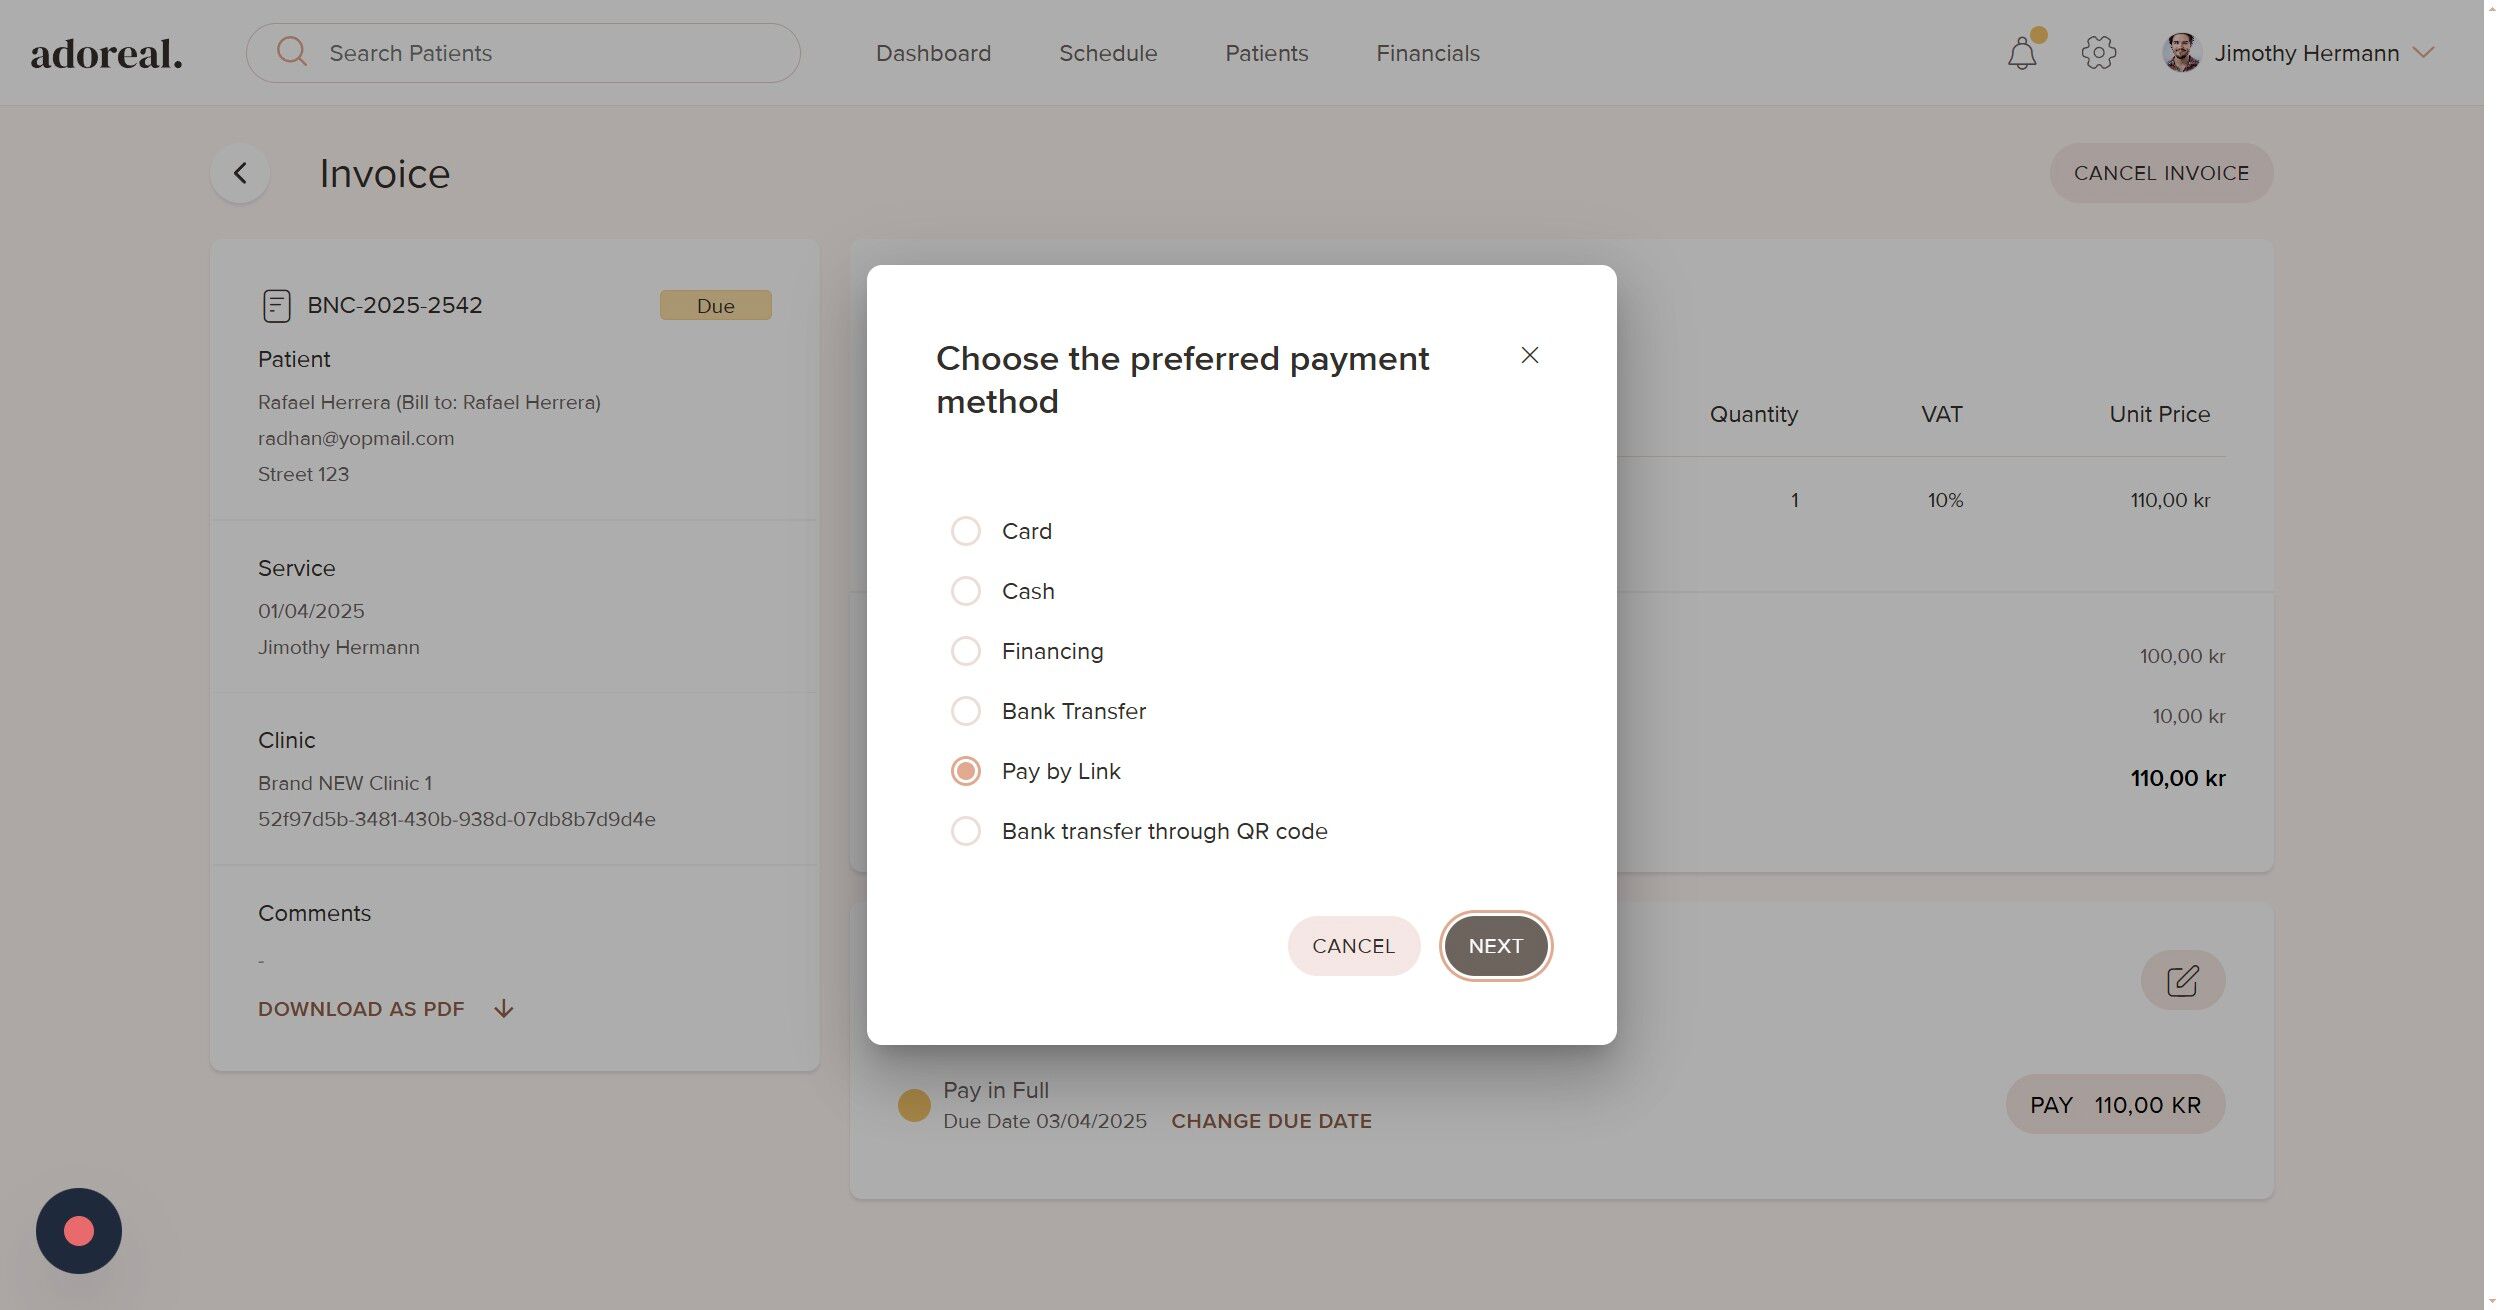
Task: Choose Bank transfer through QR code
Action: (x=966, y=831)
